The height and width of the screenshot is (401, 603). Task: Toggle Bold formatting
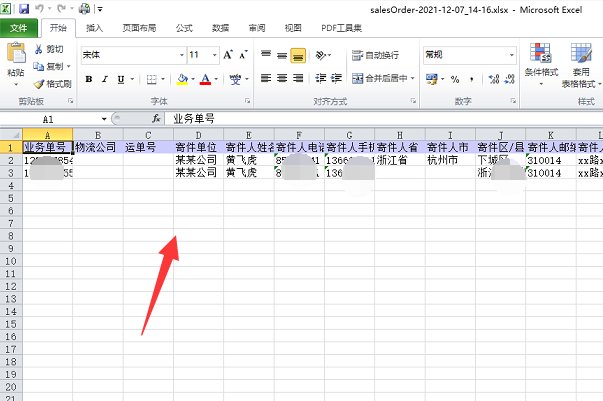[89, 79]
